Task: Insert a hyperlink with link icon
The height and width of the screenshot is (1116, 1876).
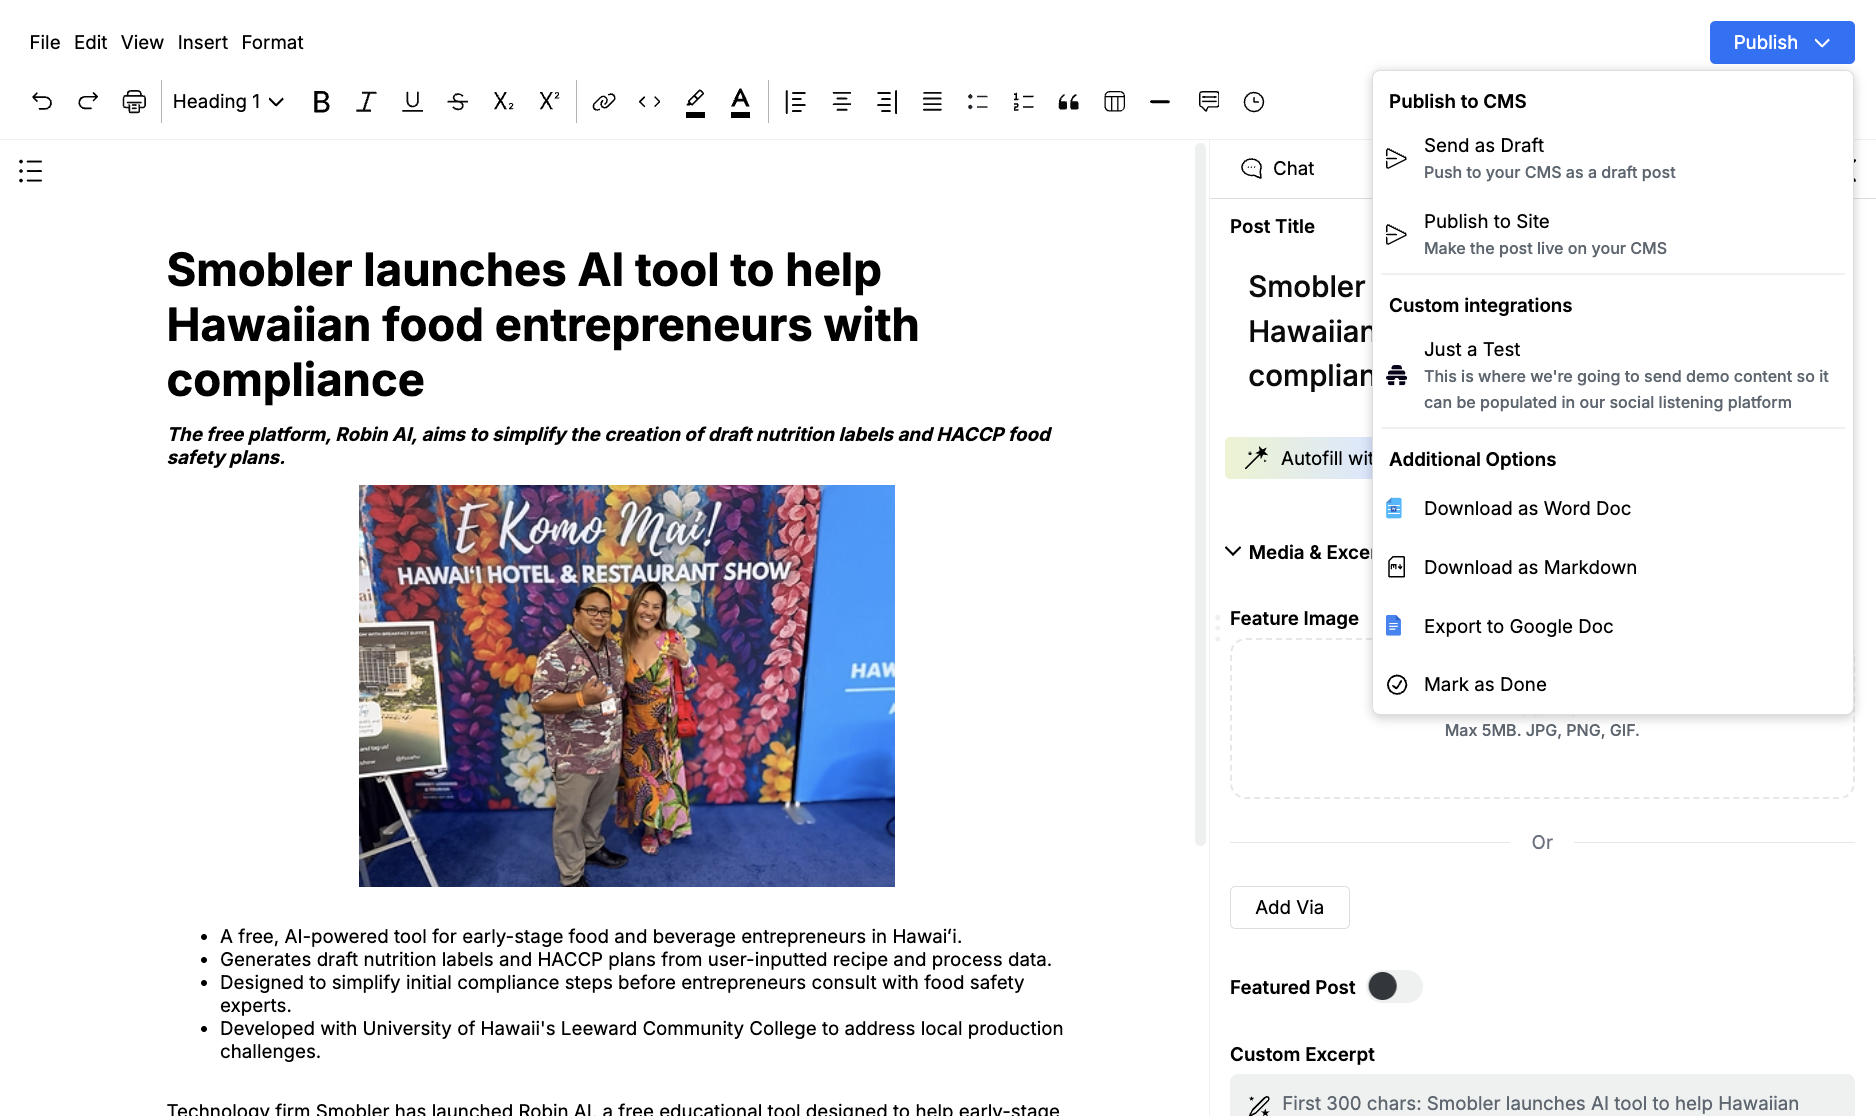Action: tap(604, 101)
